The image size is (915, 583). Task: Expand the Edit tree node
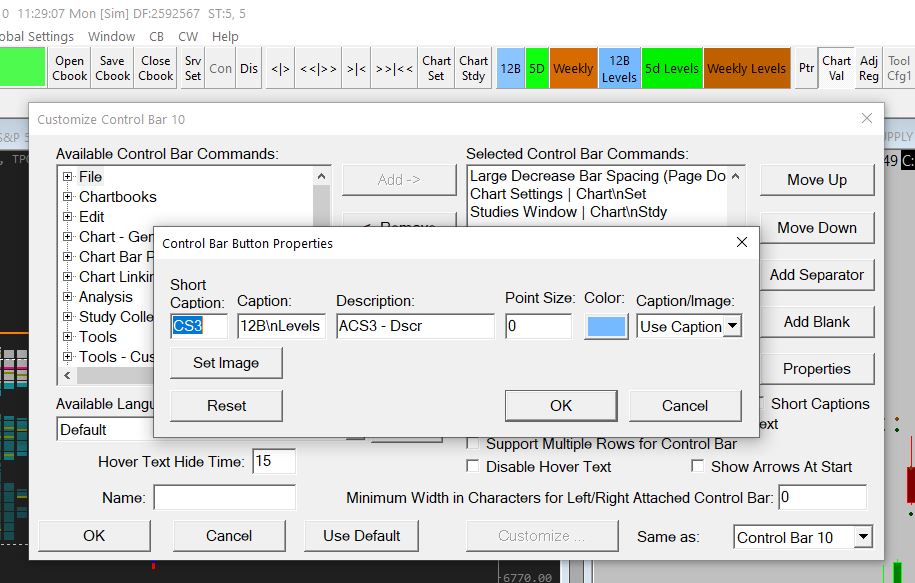pos(68,217)
